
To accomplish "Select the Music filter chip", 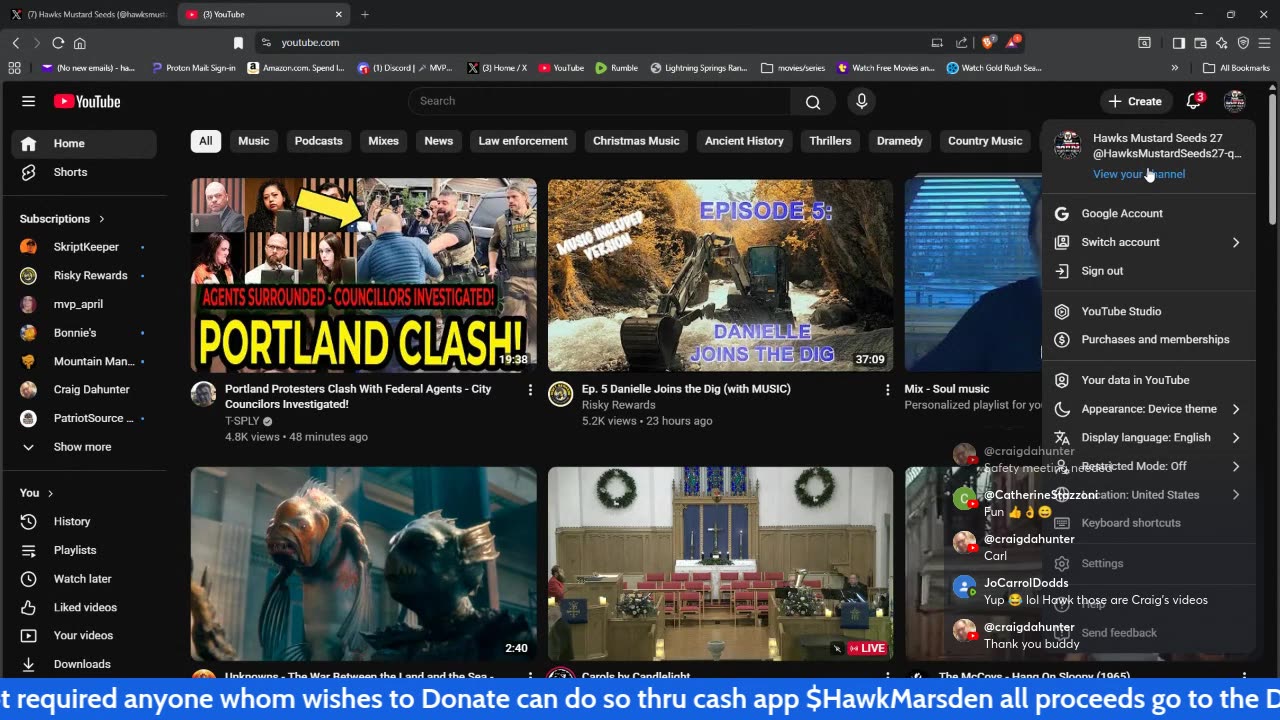I will click(x=254, y=141).
